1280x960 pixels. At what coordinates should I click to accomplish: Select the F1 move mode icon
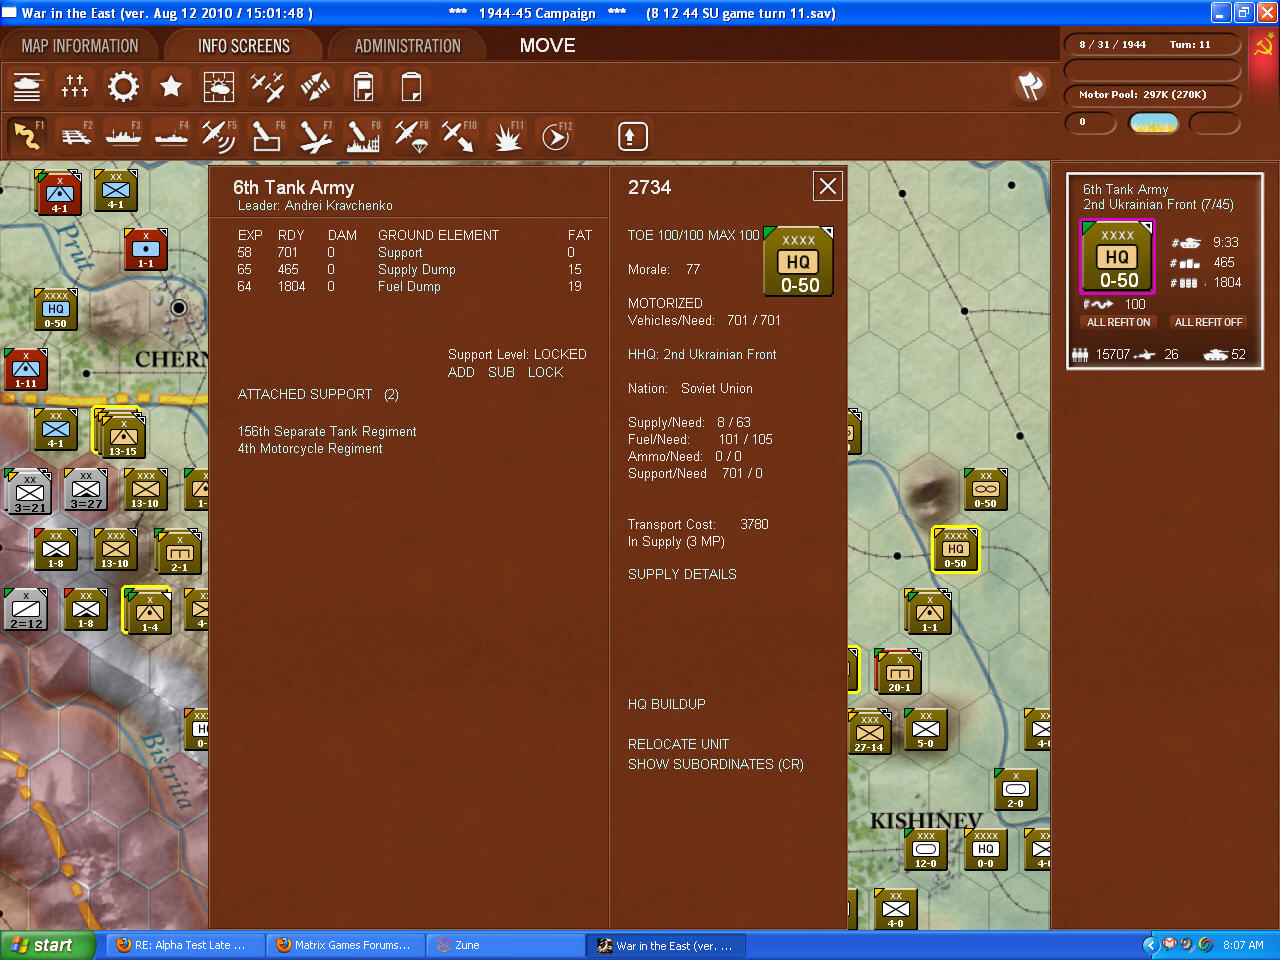coord(27,136)
